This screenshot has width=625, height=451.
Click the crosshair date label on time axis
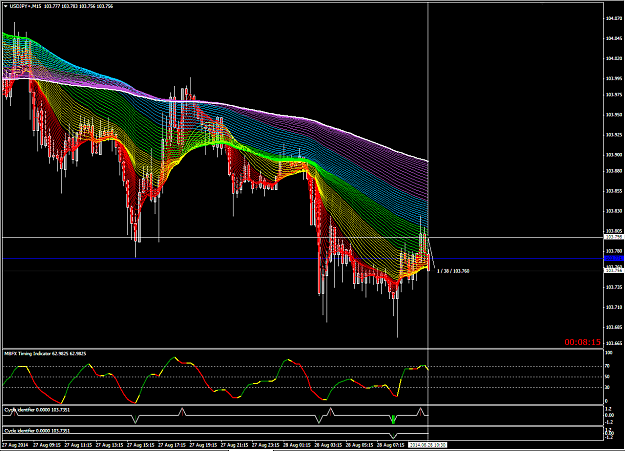[x=428, y=445]
